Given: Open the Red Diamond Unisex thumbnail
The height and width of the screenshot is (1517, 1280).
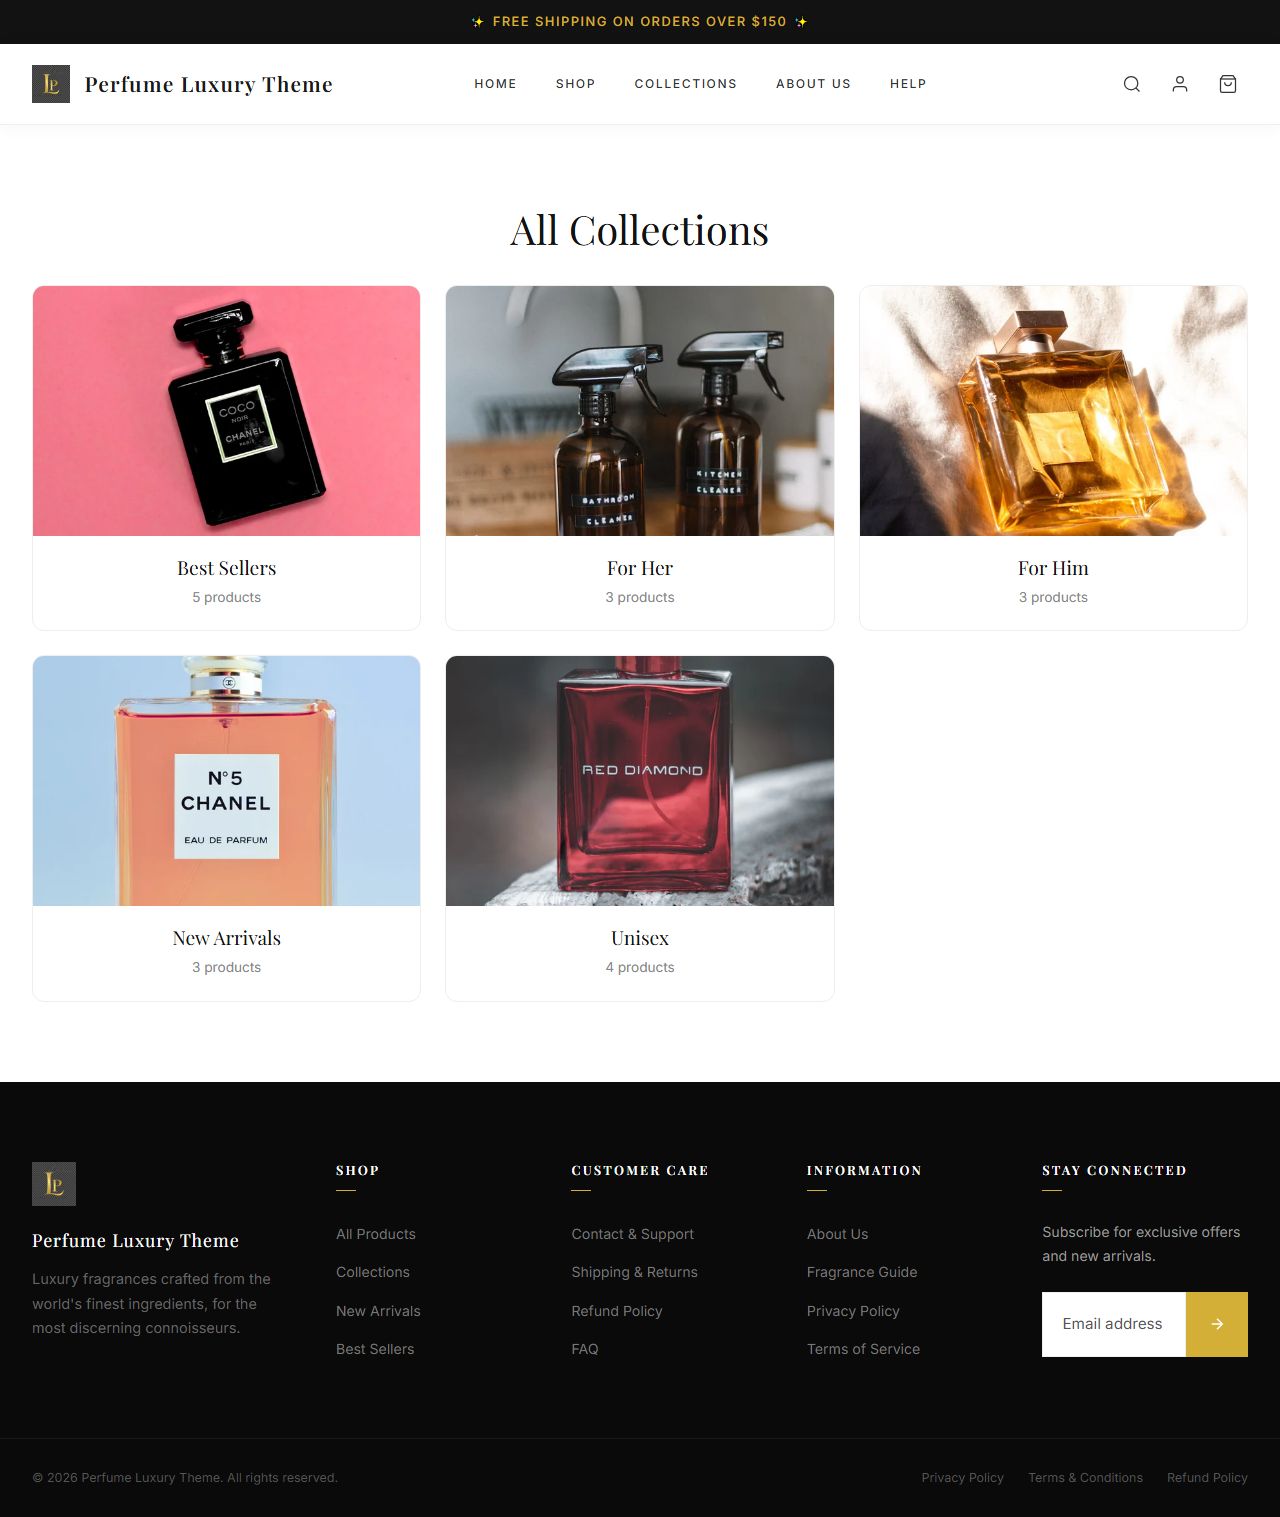Looking at the screenshot, I should pyautogui.click(x=640, y=781).
